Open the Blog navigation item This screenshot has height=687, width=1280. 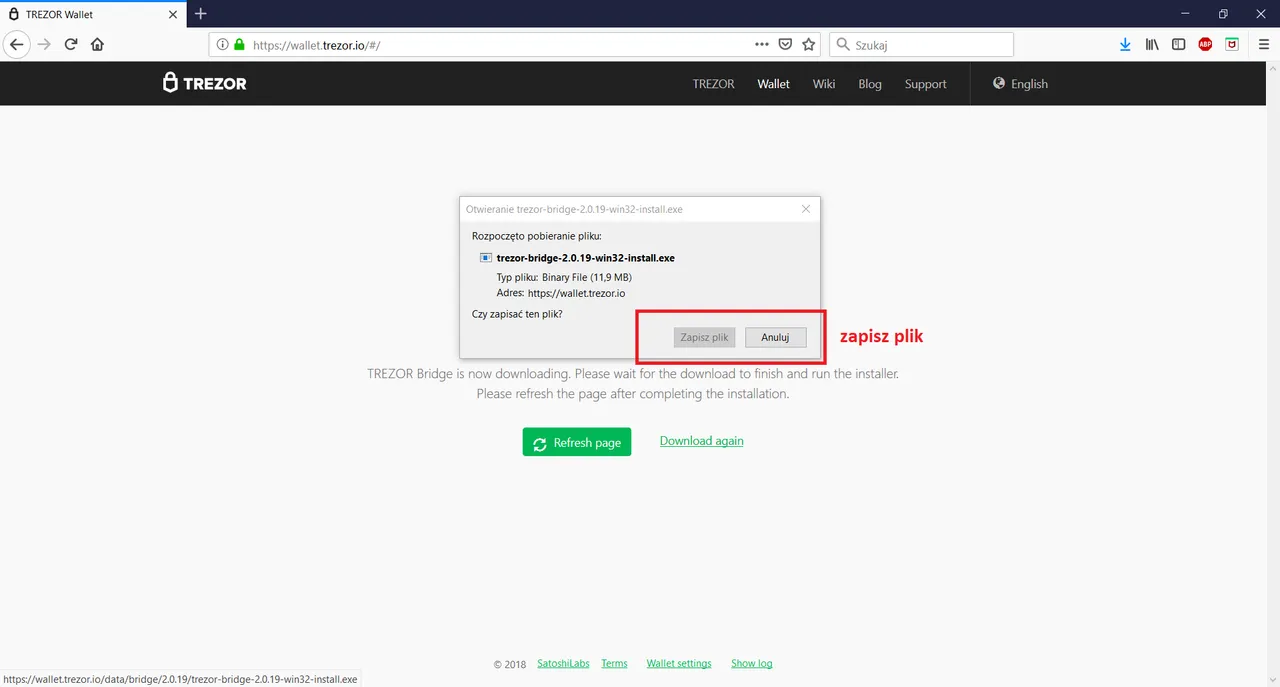pos(870,84)
